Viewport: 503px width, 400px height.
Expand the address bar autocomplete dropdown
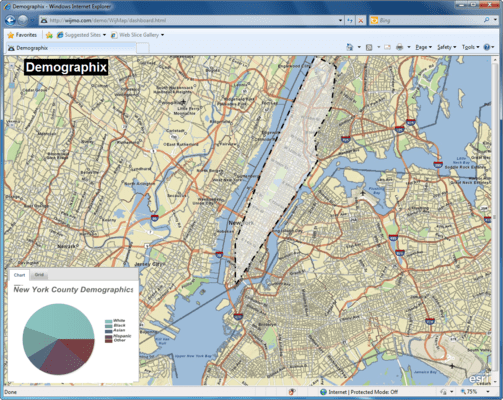coord(340,20)
